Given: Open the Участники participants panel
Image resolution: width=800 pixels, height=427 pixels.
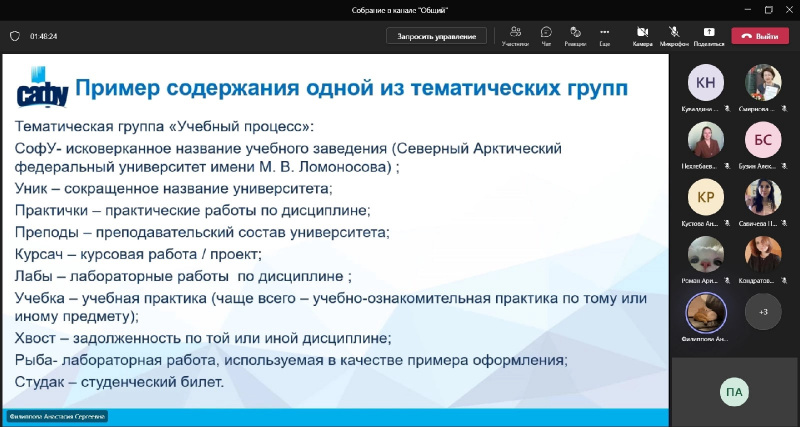Looking at the screenshot, I should 515,36.
